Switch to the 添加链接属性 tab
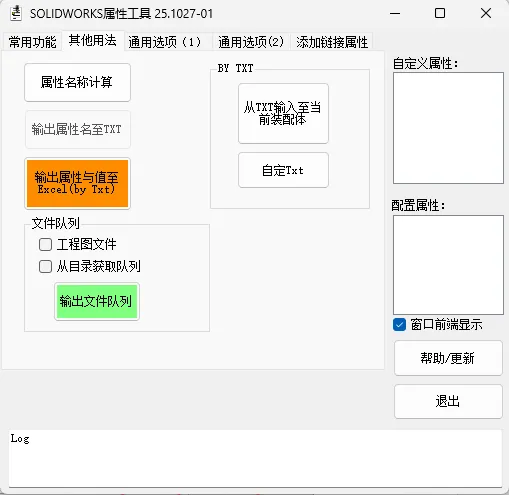The height and width of the screenshot is (495, 509). [x=332, y=42]
